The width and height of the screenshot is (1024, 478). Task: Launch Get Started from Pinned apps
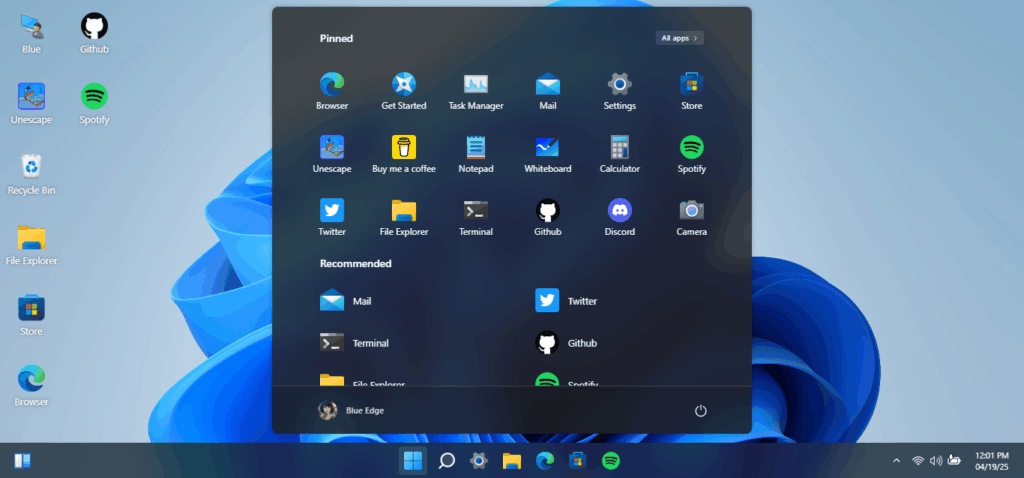point(404,91)
